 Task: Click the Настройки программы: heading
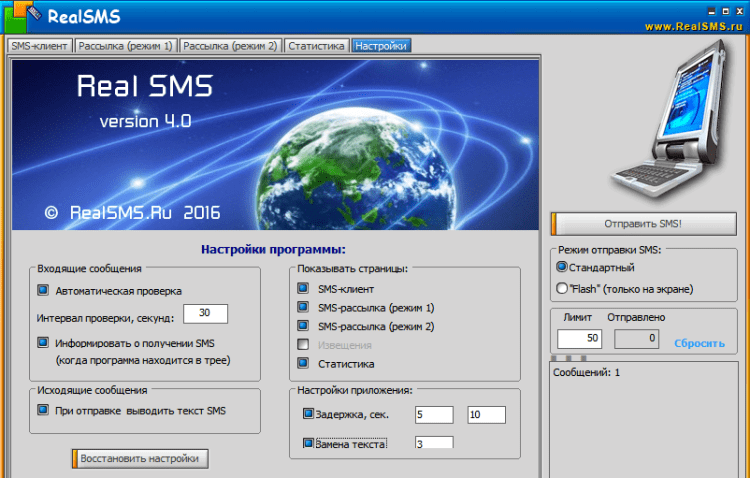coord(273,249)
